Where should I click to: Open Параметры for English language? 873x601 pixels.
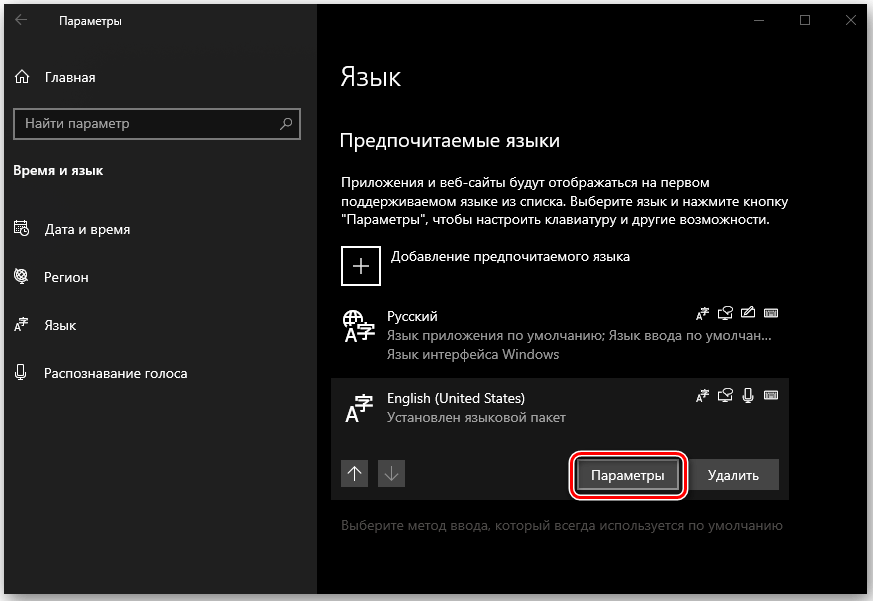[x=627, y=475]
